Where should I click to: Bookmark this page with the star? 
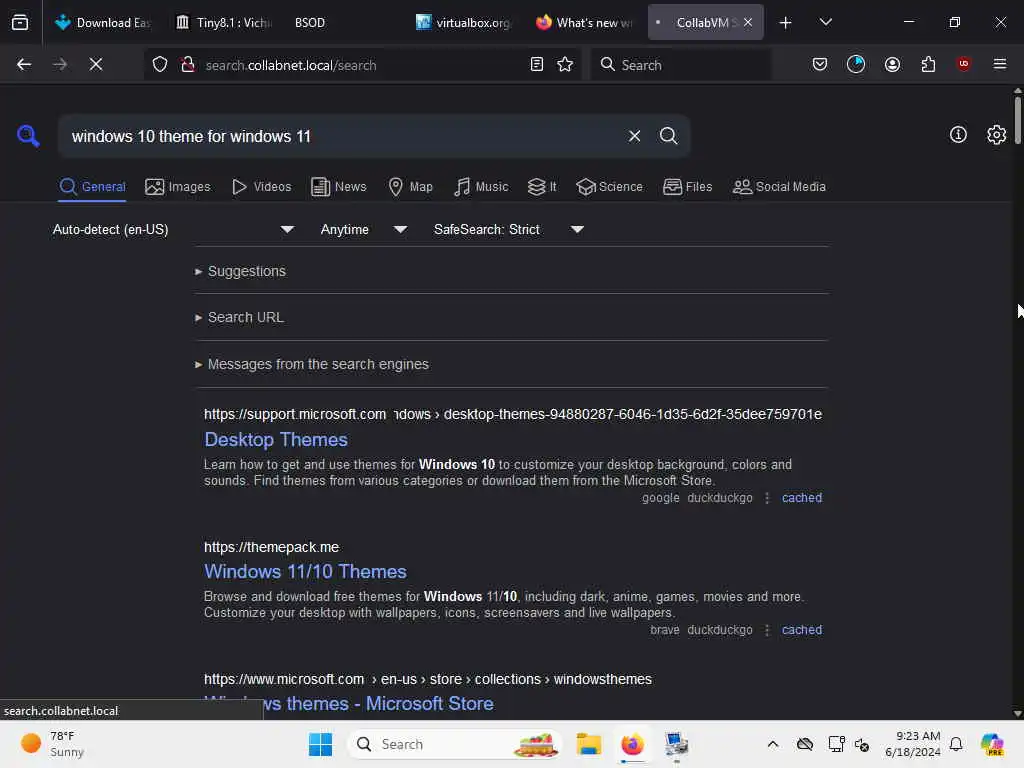(565, 64)
